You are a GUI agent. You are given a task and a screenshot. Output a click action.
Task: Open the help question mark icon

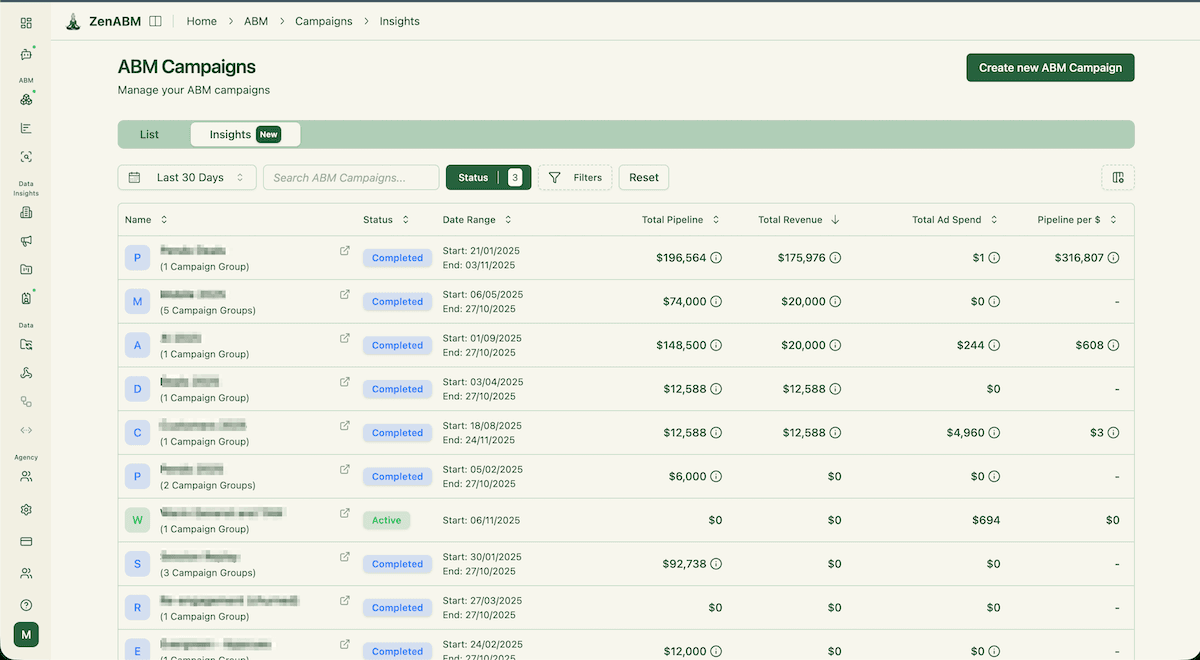point(25,603)
